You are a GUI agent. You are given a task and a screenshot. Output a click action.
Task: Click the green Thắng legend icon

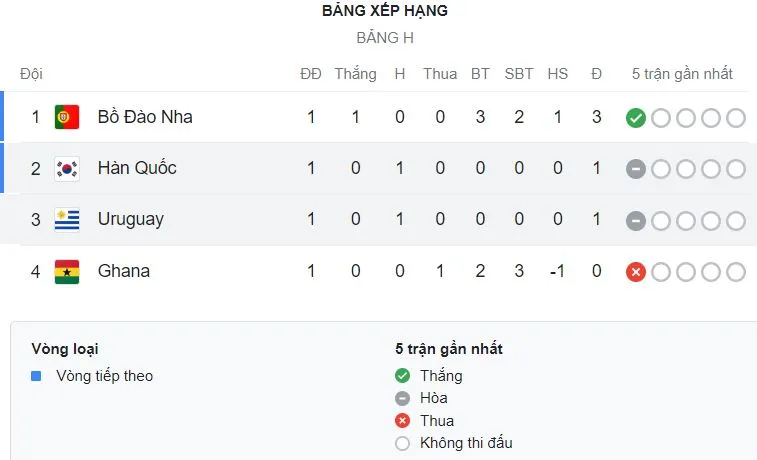tap(403, 376)
